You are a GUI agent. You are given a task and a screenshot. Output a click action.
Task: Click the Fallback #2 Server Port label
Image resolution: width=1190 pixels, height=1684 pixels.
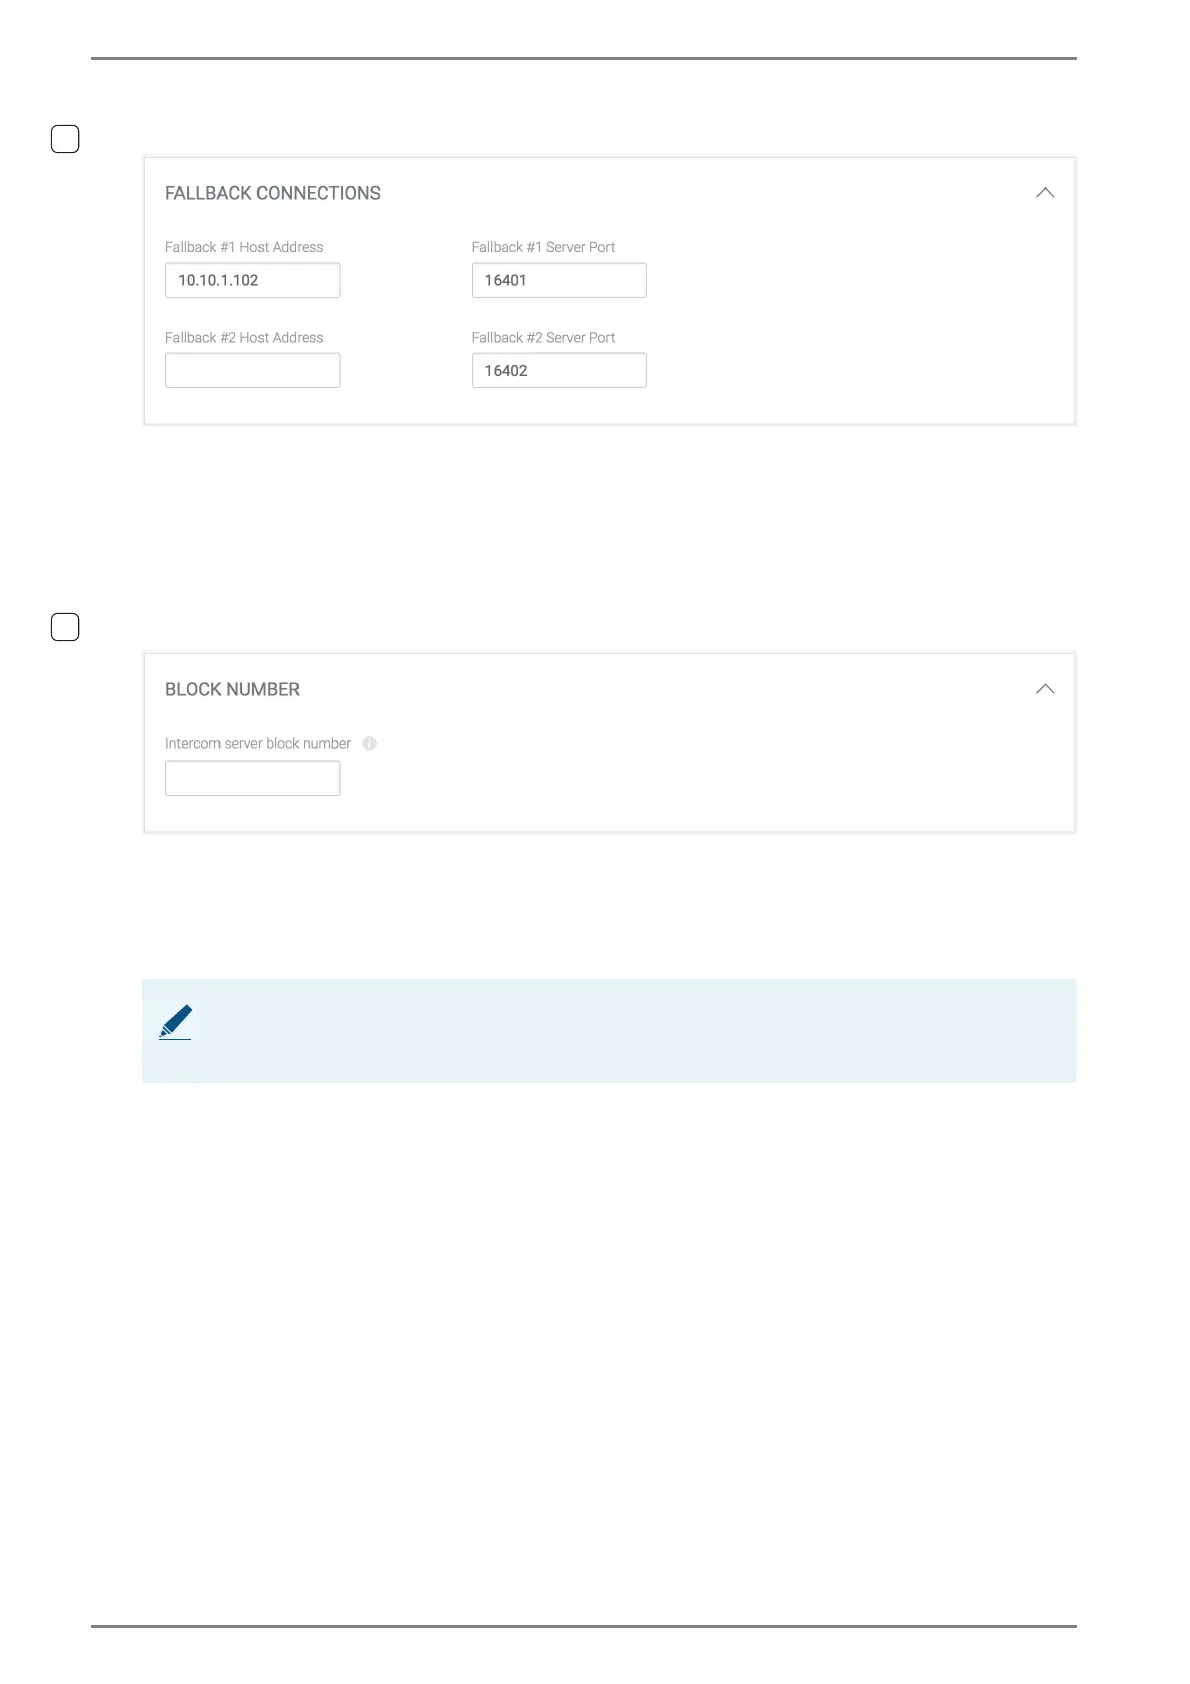point(543,338)
